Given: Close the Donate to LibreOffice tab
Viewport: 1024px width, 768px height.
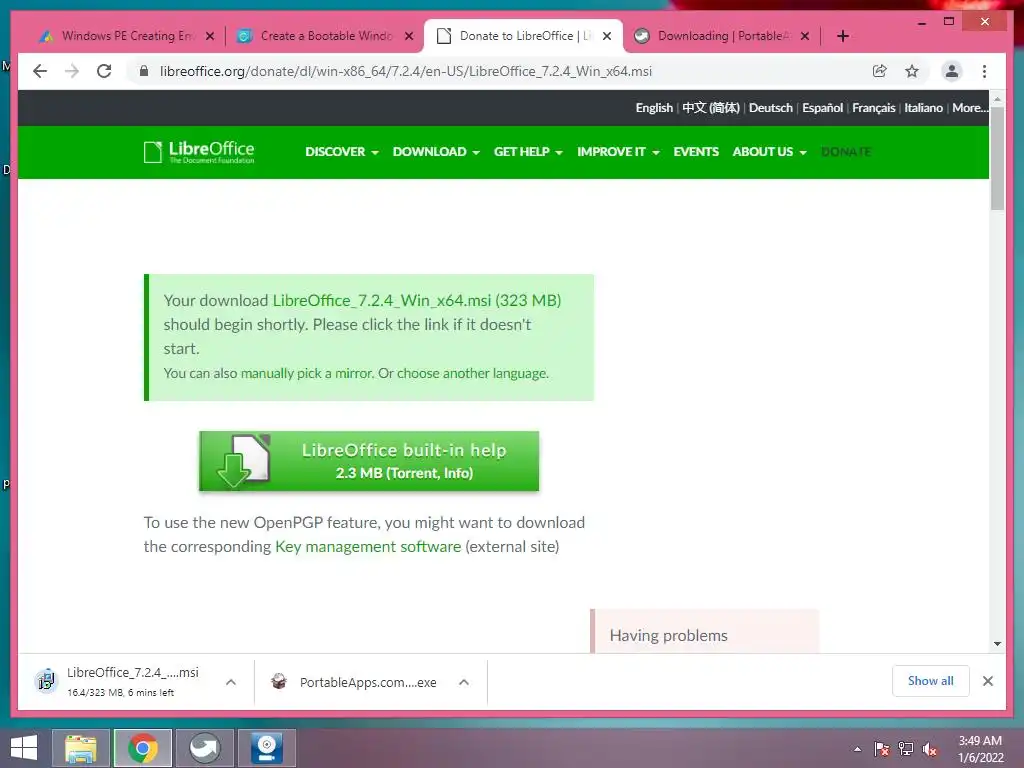Looking at the screenshot, I should 607,36.
